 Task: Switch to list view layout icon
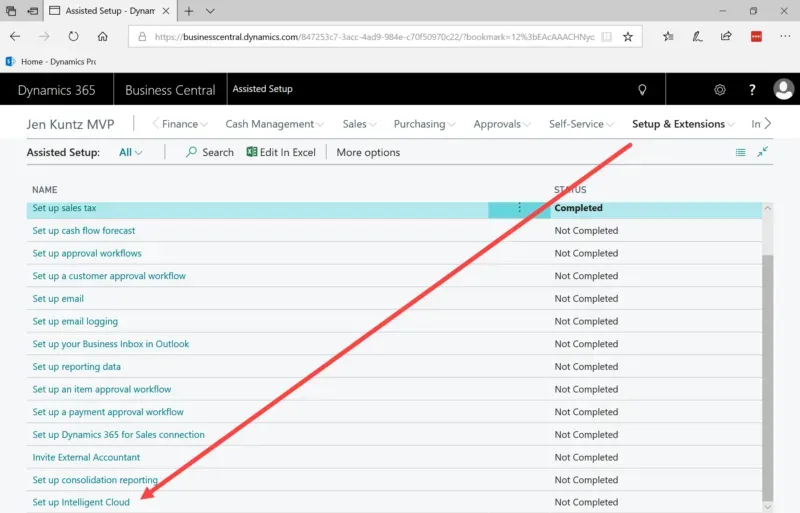click(740, 152)
